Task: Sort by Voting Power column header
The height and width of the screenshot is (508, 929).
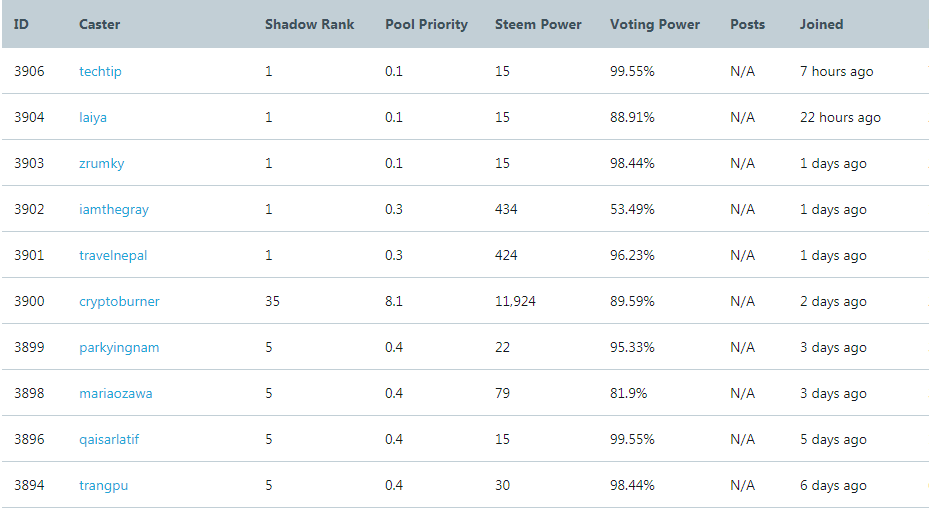Action: [655, 24]
